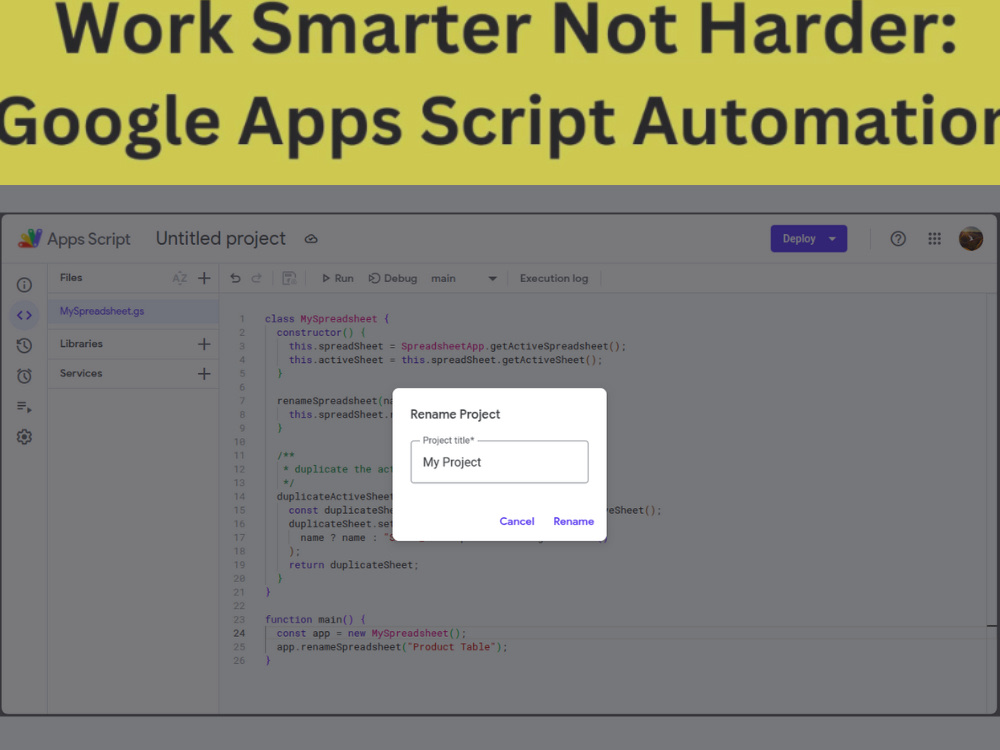Run the selected function
Viewport: 1000px width, 750px height.
[337, 278]
